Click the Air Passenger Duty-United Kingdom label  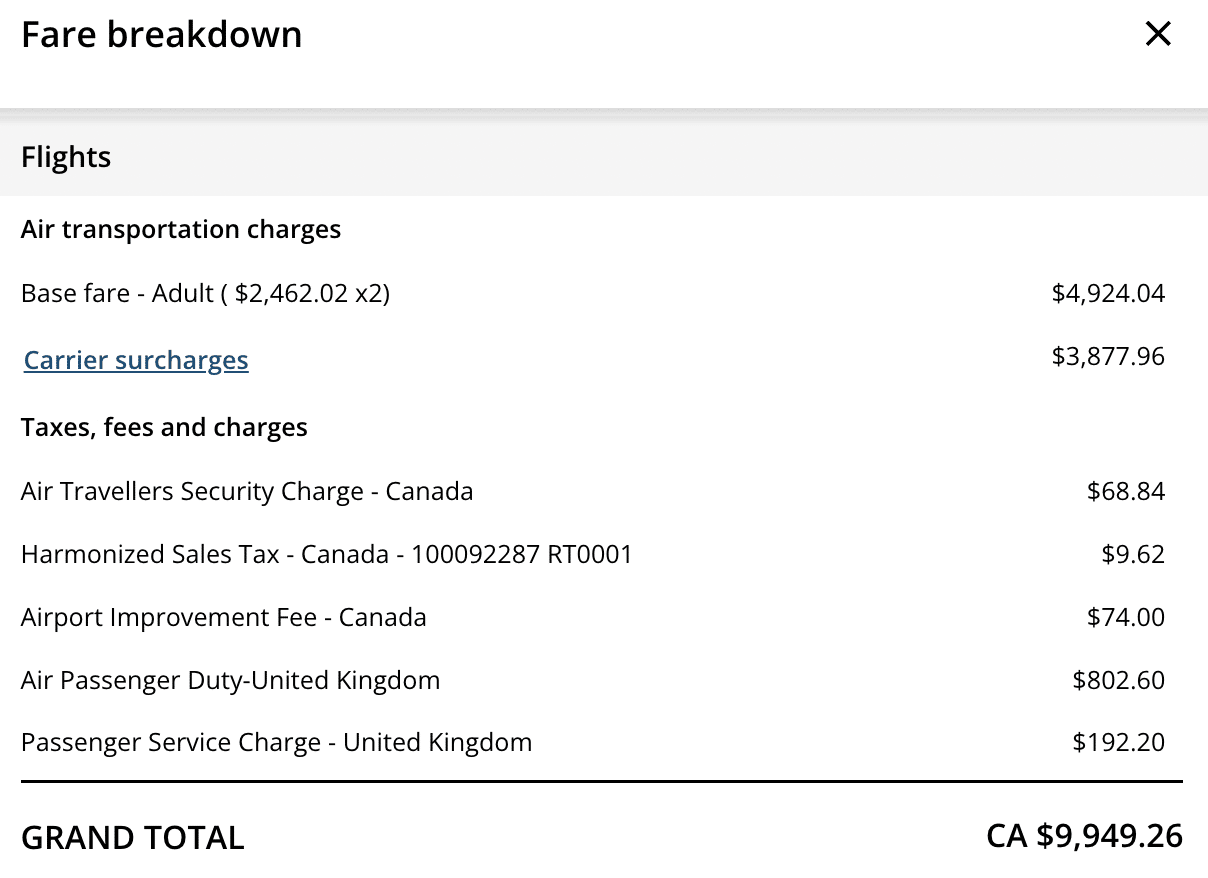point(230,680)
